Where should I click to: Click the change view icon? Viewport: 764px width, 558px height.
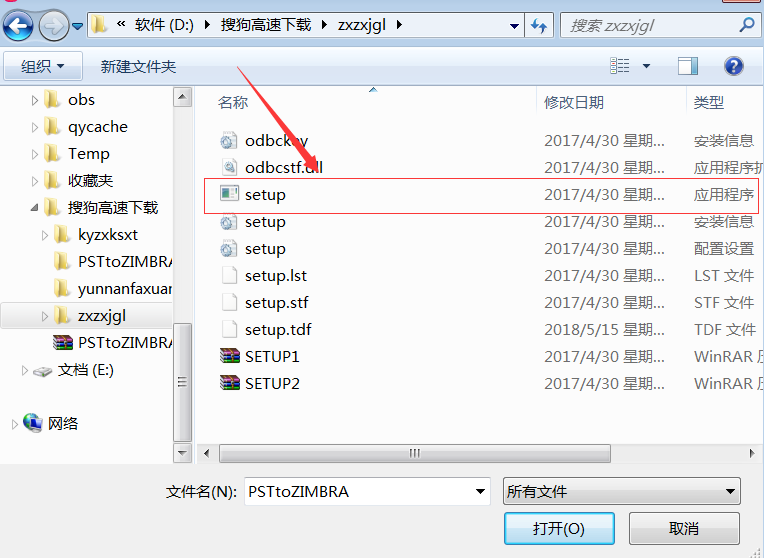point(620,66)
